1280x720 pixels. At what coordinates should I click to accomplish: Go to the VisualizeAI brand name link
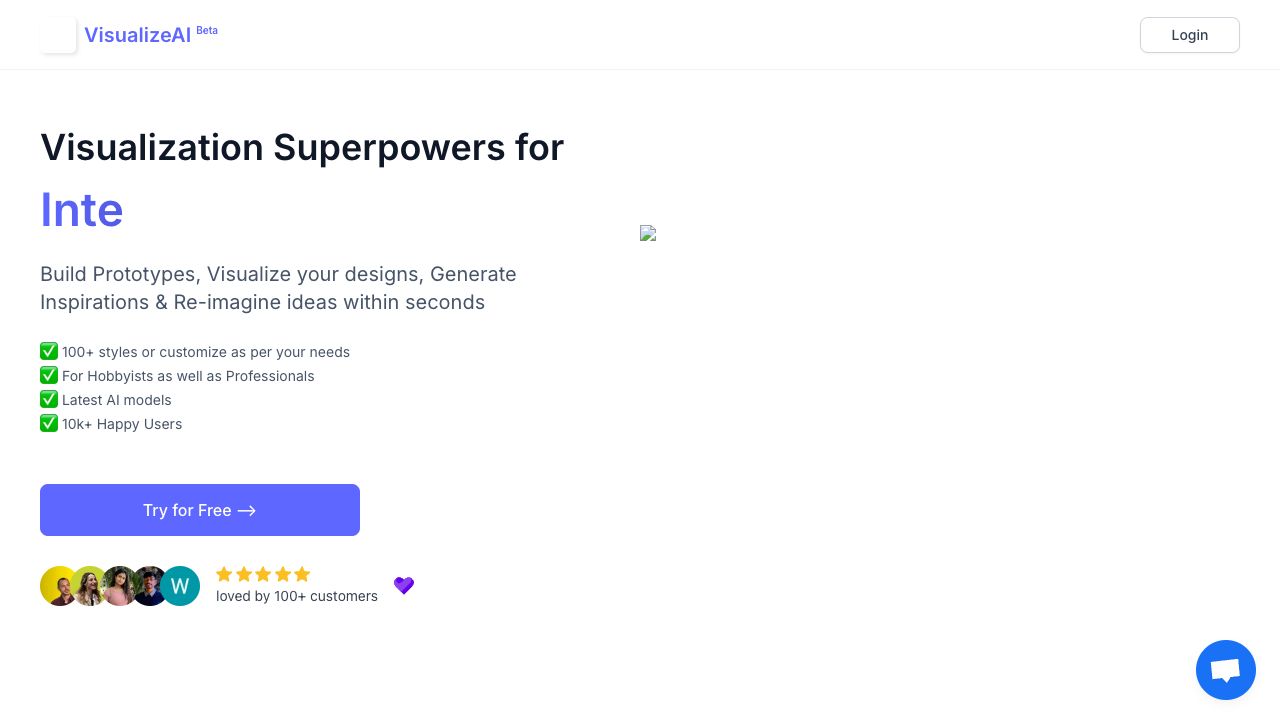tap(137, 35)
